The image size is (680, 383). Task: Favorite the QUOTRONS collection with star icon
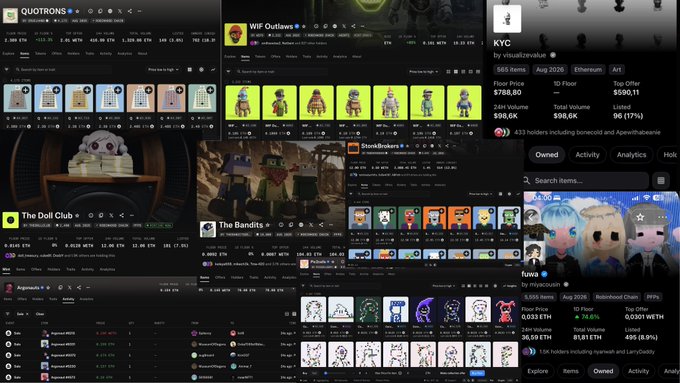tap(78, 11)
